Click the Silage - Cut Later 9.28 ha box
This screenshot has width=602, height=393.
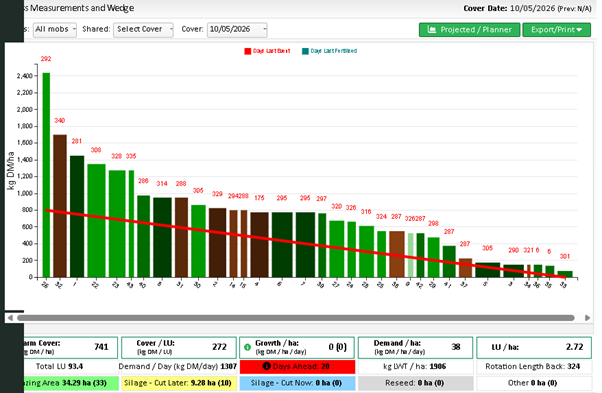pyautogui.click(x=179, y=383)
